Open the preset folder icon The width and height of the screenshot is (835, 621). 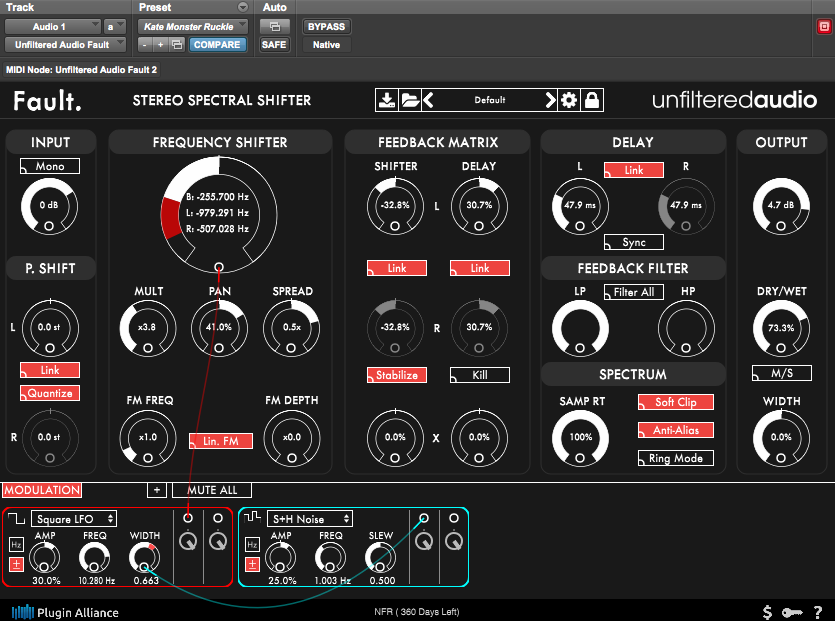click(410, 100)
